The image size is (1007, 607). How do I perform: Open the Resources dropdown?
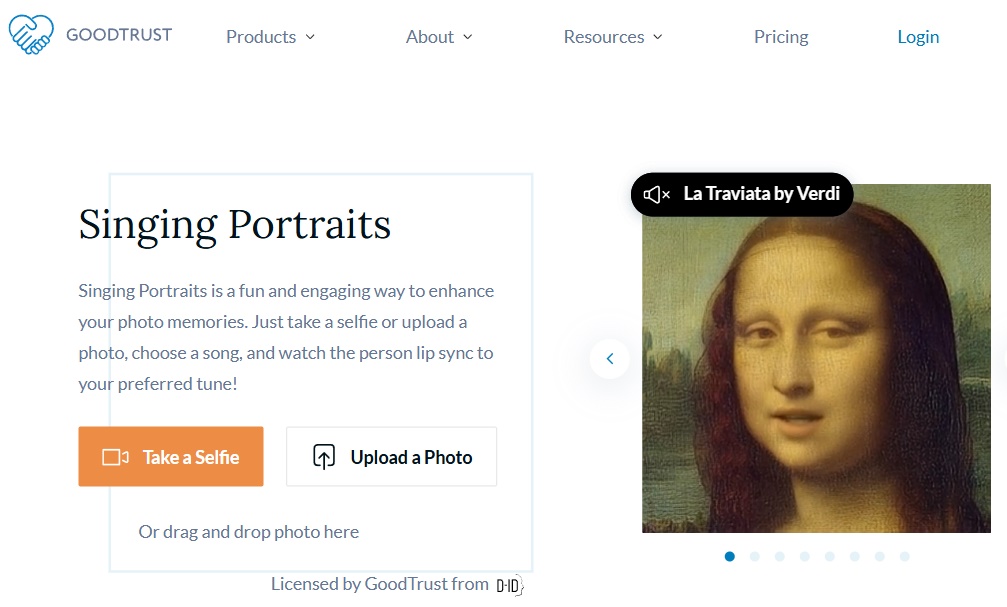coord(612,36)
